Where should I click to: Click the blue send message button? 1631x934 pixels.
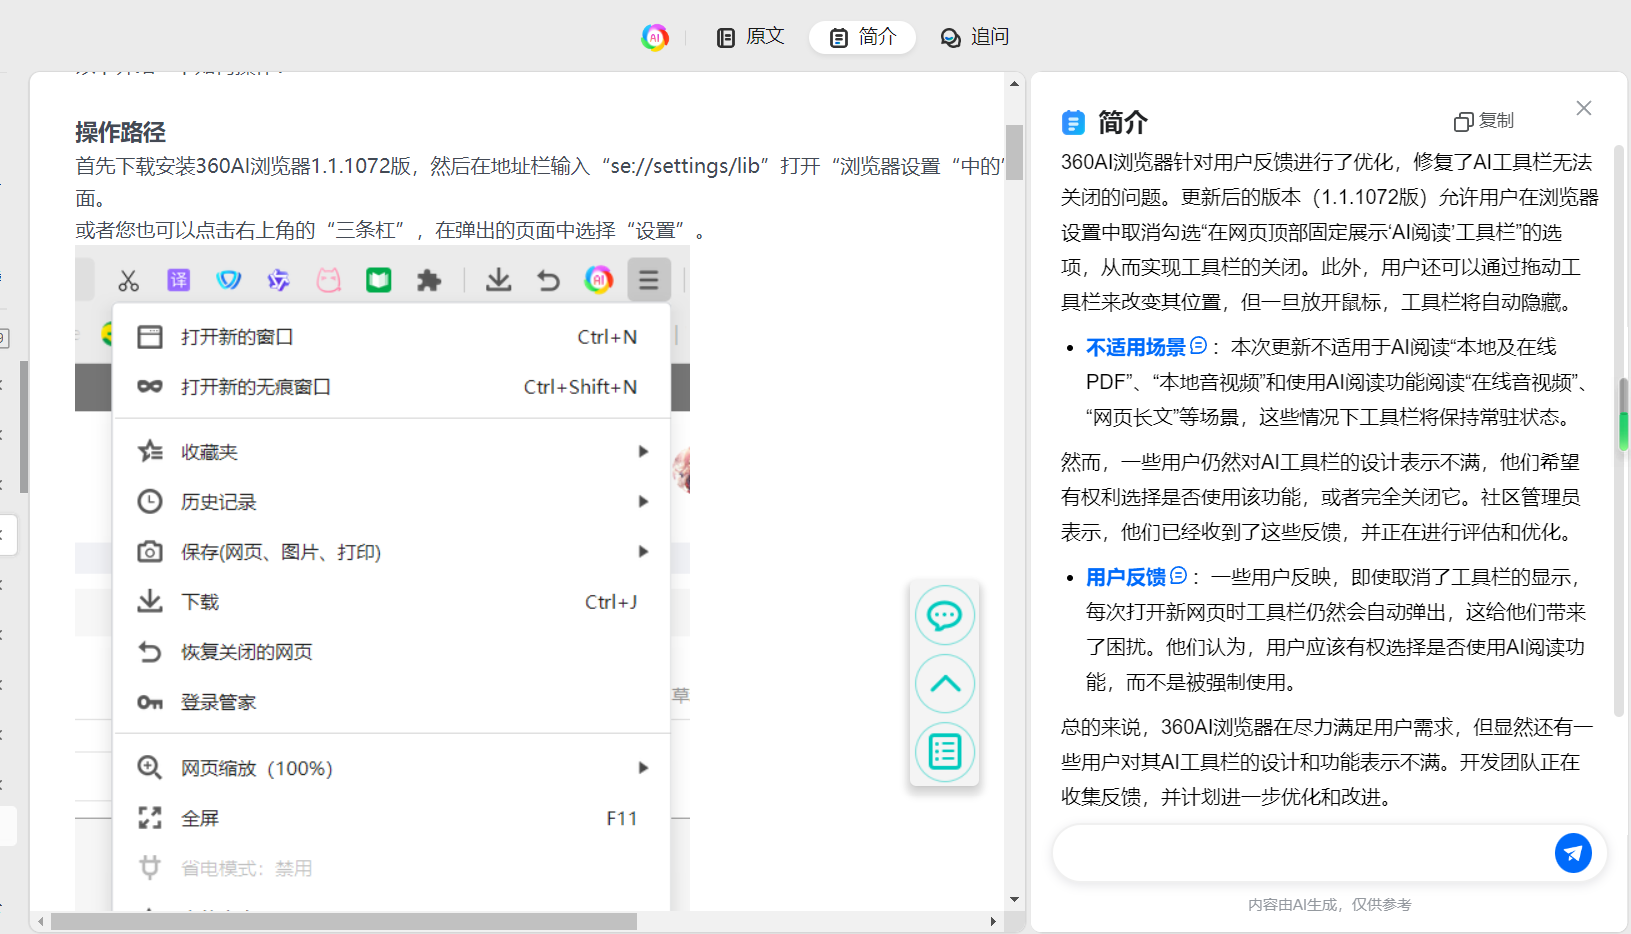[x=1573, y=853]
